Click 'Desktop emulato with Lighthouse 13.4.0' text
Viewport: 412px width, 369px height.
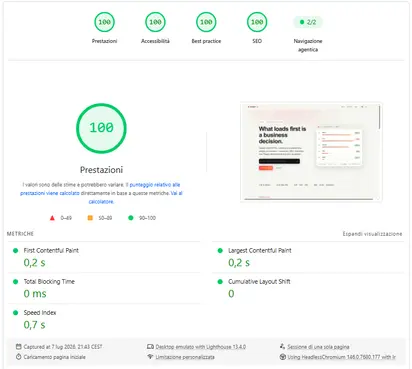point(201,347)
